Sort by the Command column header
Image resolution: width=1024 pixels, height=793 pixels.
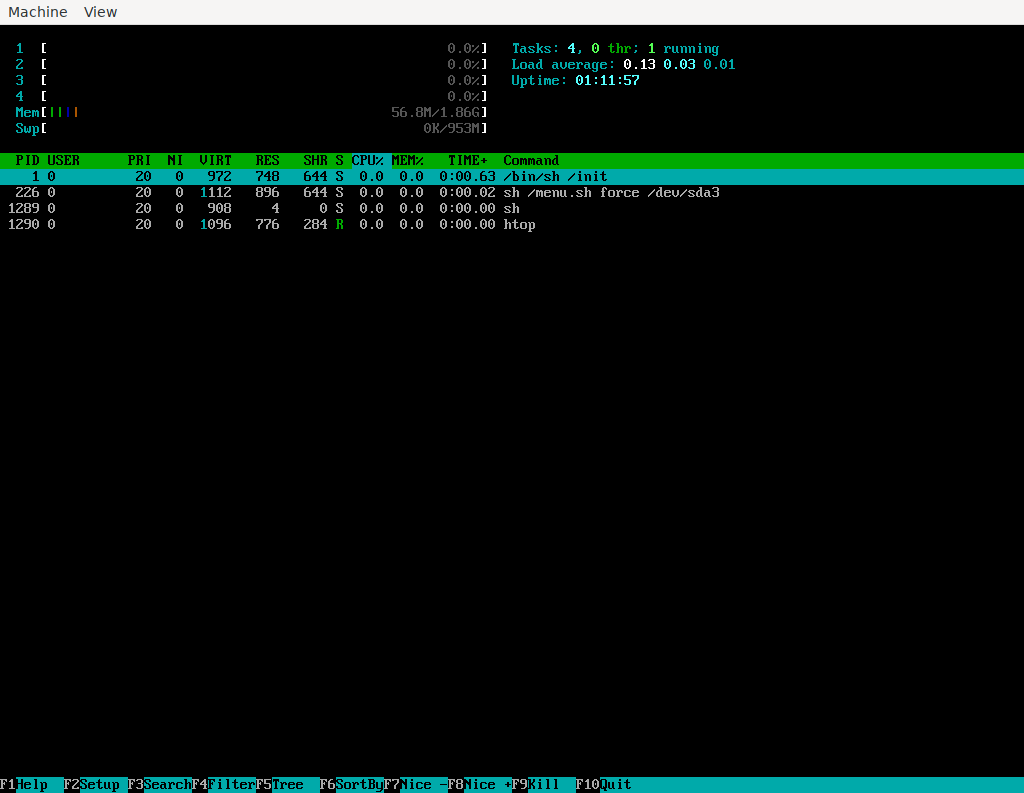[x=531, y=161]
